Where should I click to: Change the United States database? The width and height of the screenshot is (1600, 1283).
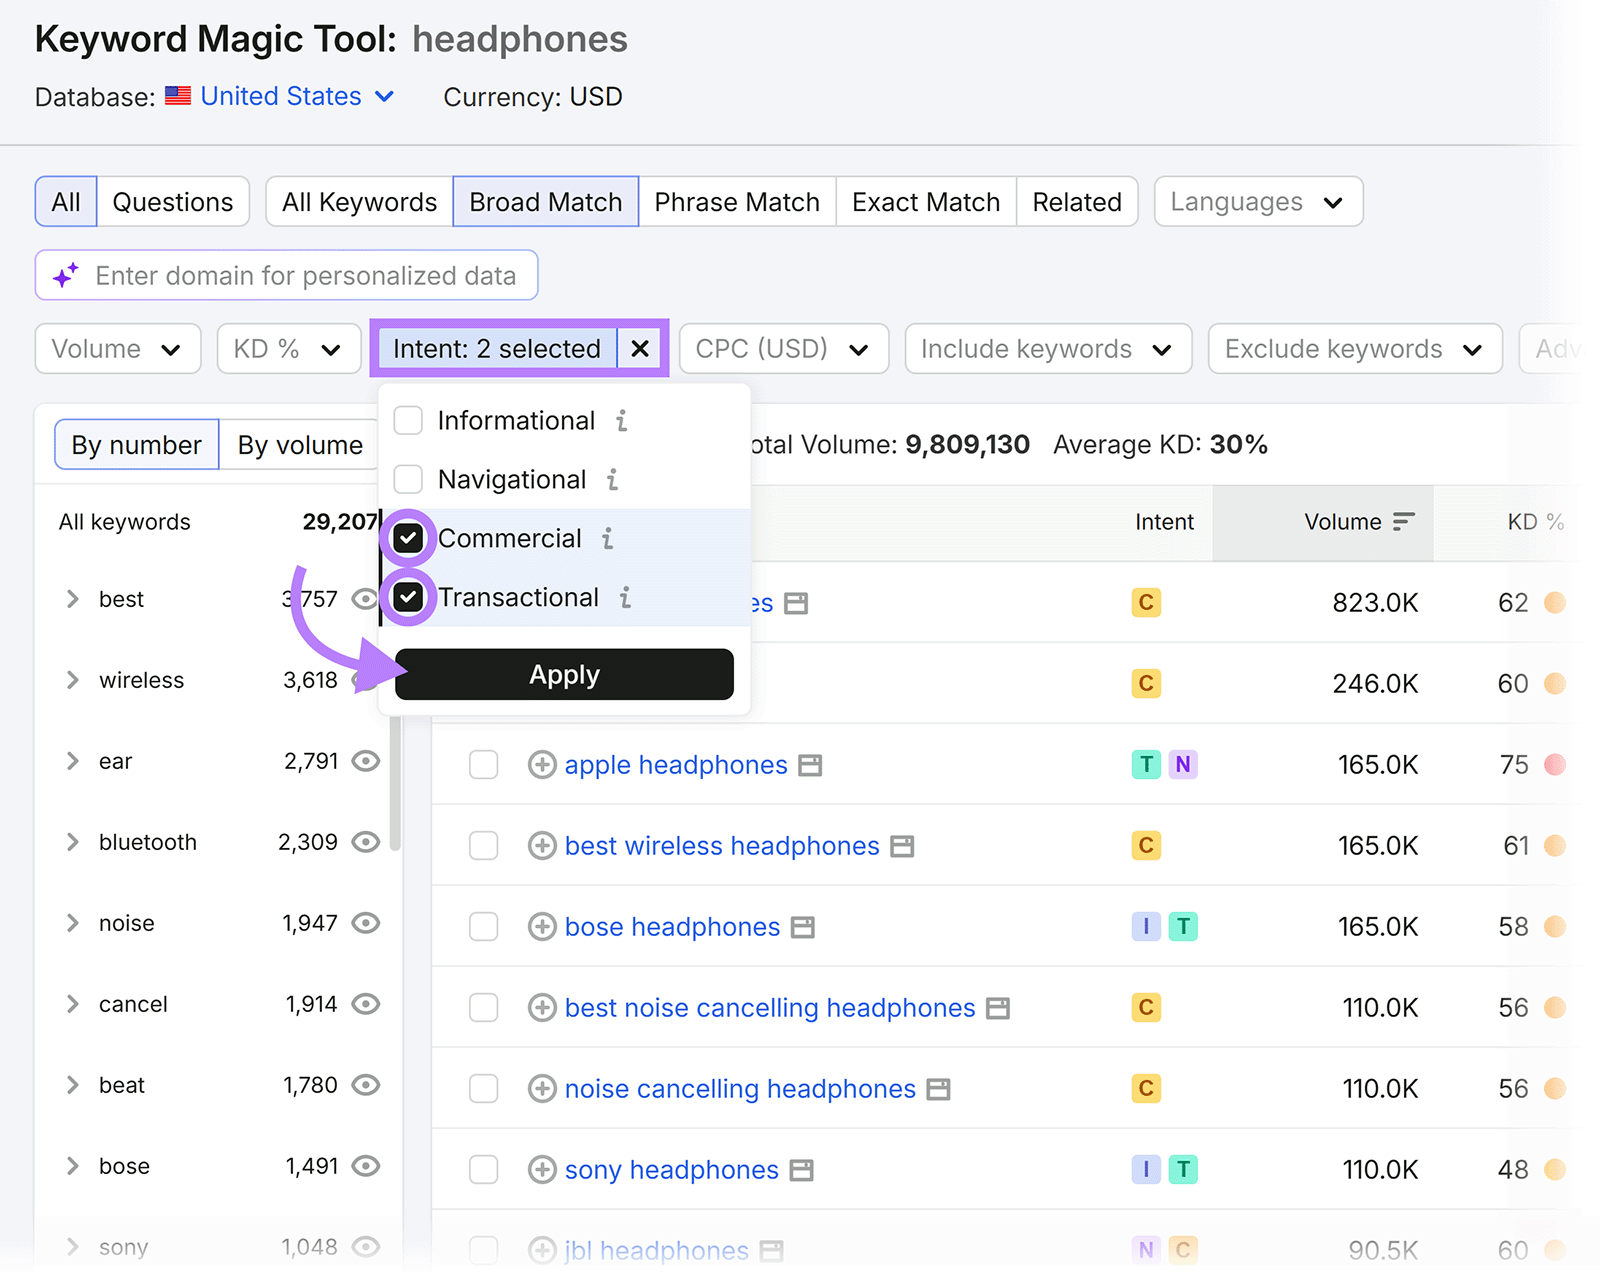(297, 96)
